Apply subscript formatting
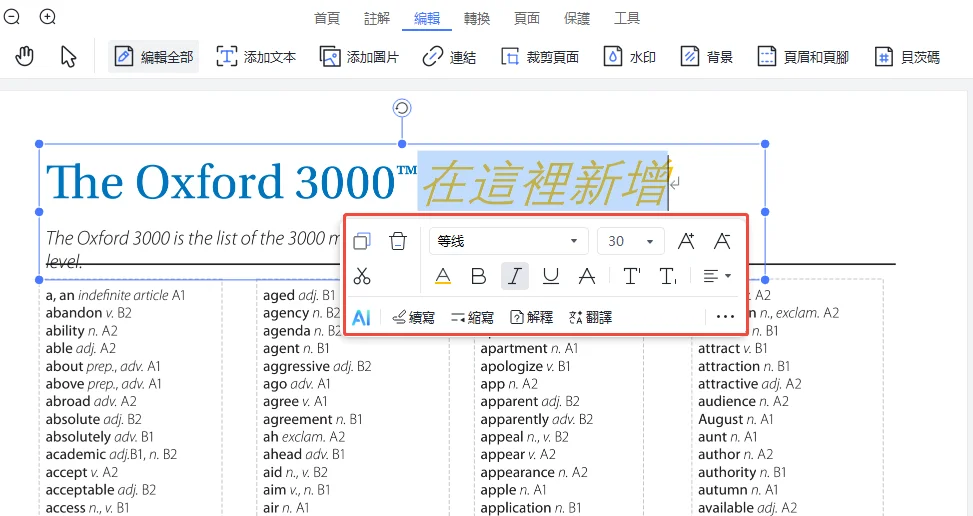The image size is (973, 516). (x=668, y=276)
